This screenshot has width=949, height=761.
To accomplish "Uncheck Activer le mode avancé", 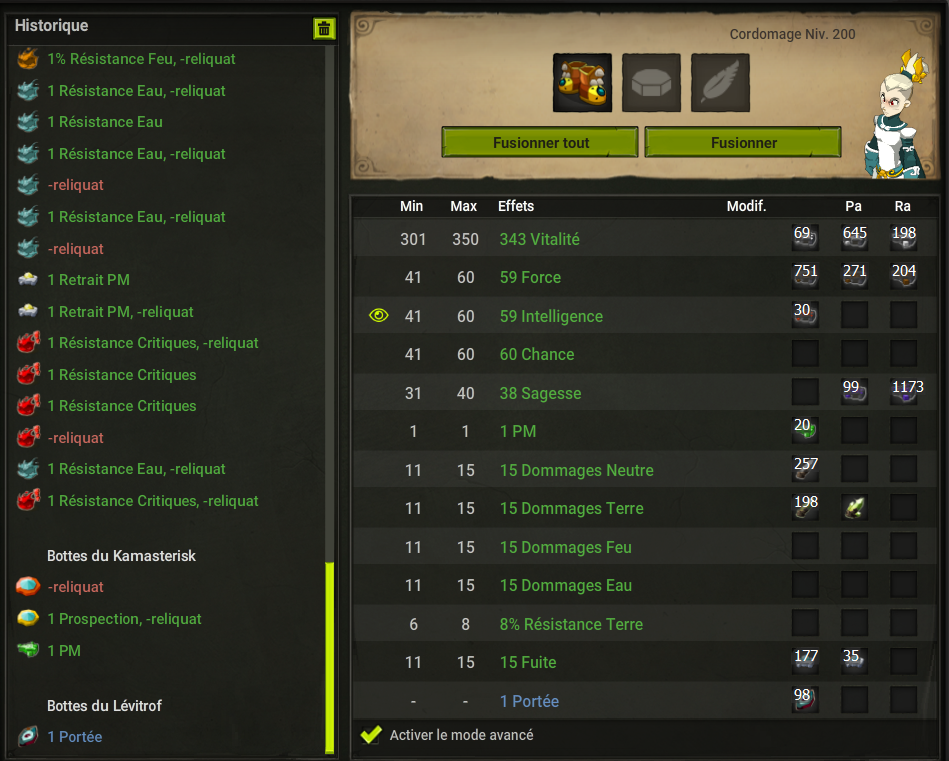I will coord(370,735).
